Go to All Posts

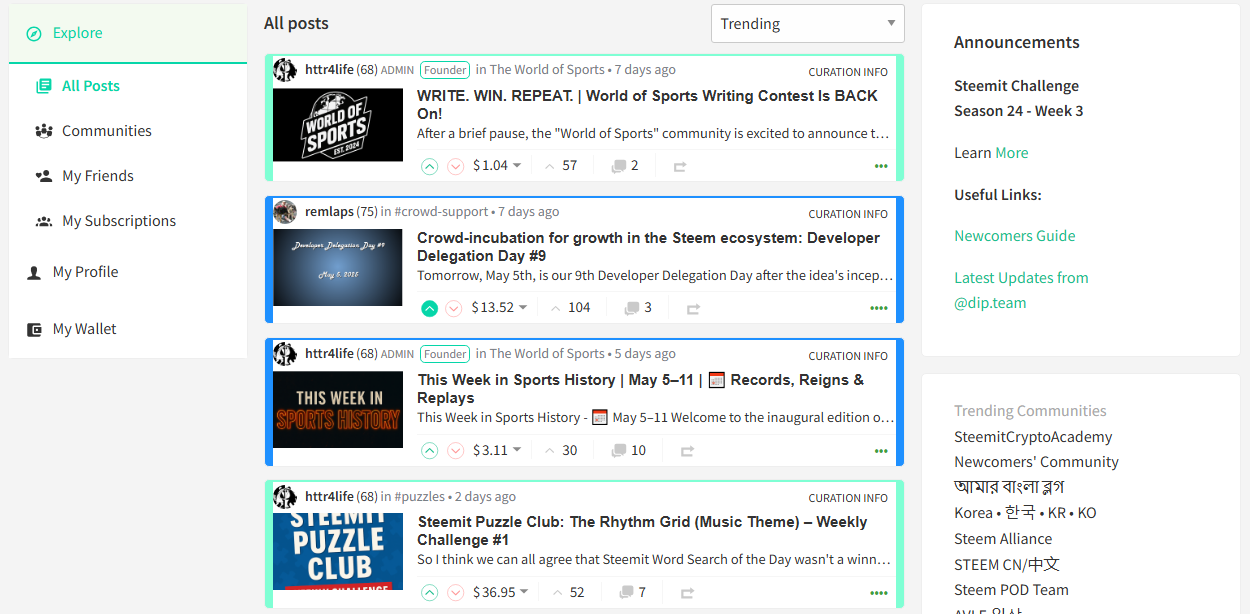point(91,86)
